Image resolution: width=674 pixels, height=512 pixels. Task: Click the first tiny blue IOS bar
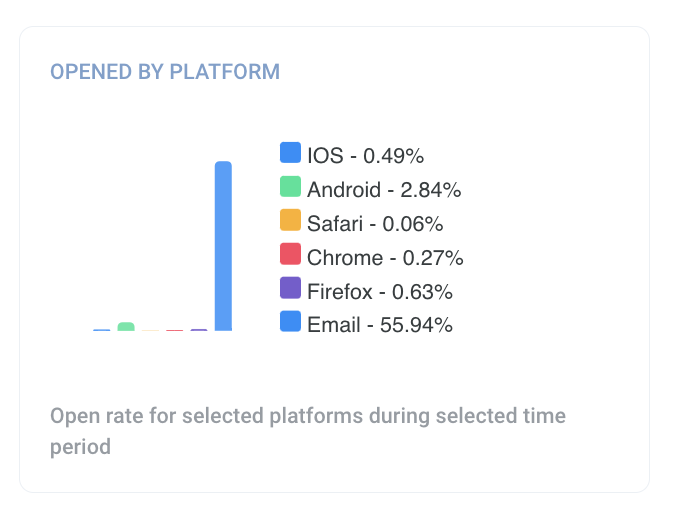102,330
